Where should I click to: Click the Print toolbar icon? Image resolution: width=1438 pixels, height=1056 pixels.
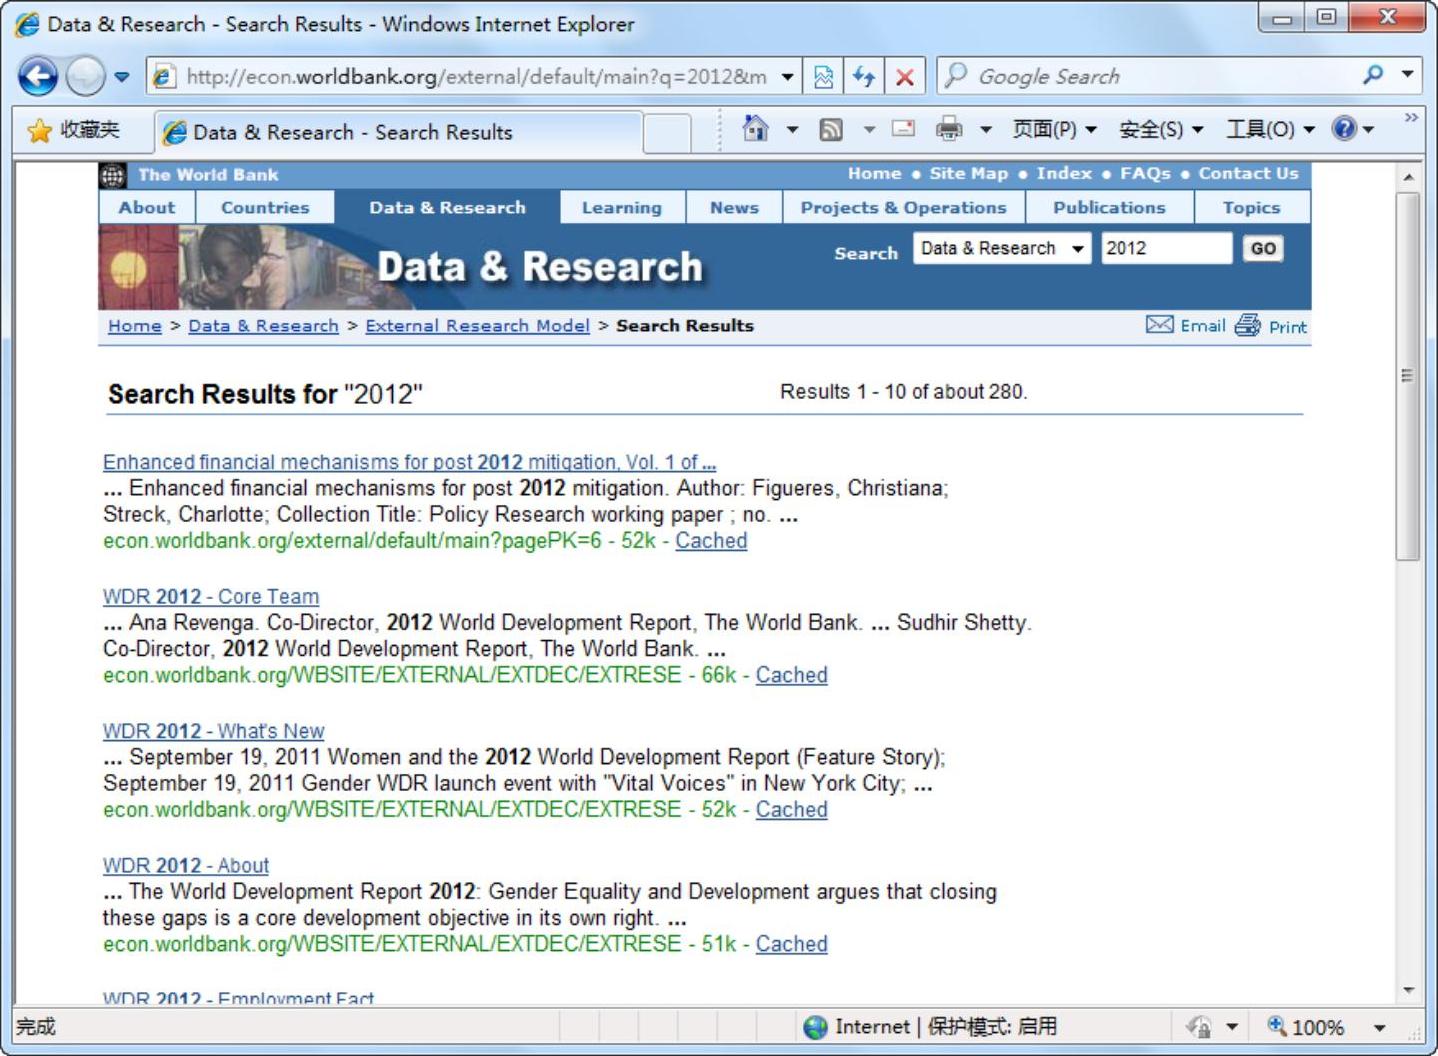[x=949, y=129]
